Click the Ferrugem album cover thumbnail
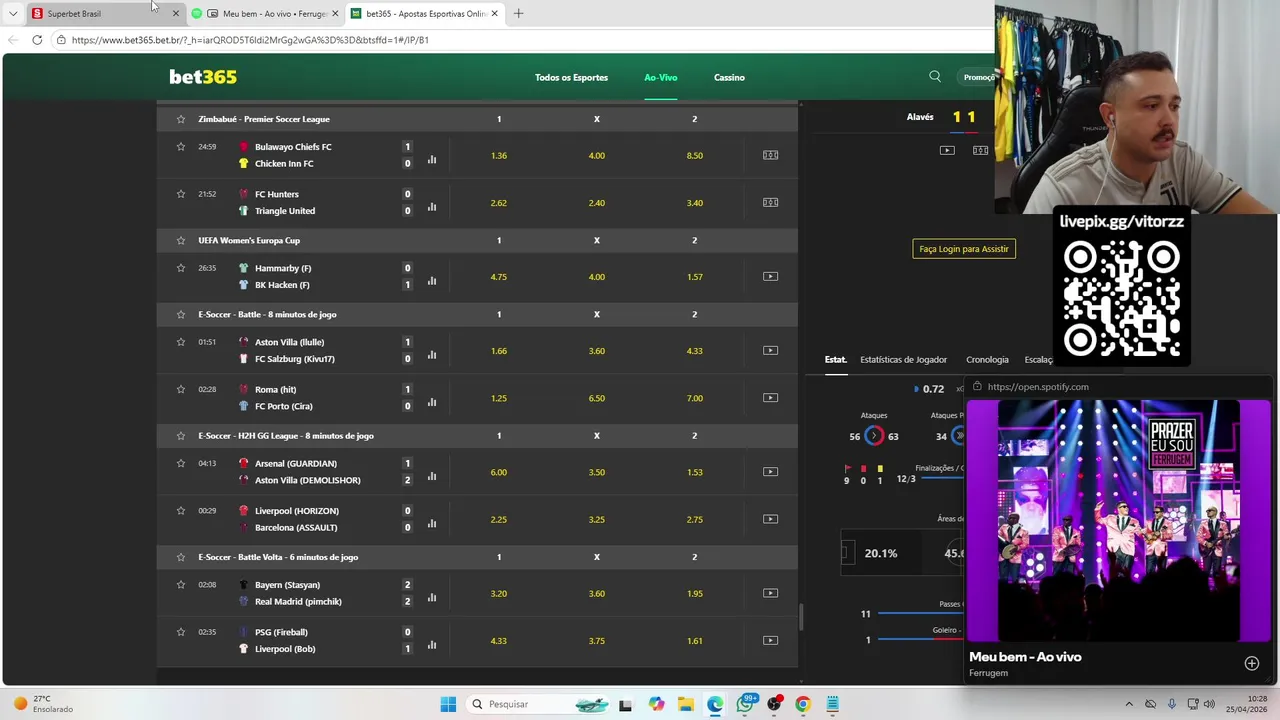 [x=1118, y=520]
